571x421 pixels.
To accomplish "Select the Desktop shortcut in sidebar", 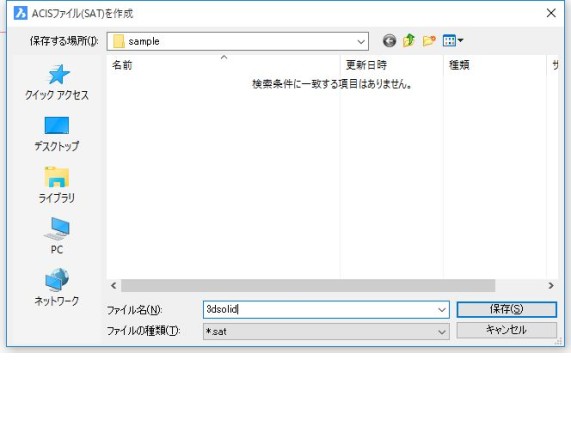I will click(57, 134).
